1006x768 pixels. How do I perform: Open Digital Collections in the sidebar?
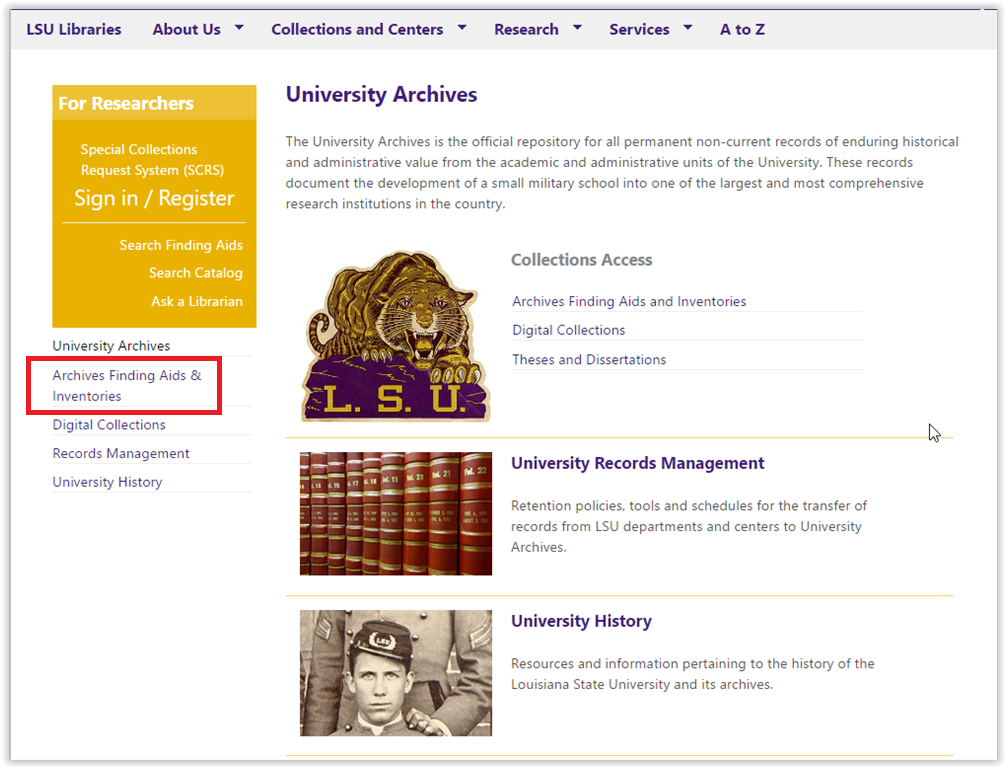pyautogui.click(x=109, y=425)
